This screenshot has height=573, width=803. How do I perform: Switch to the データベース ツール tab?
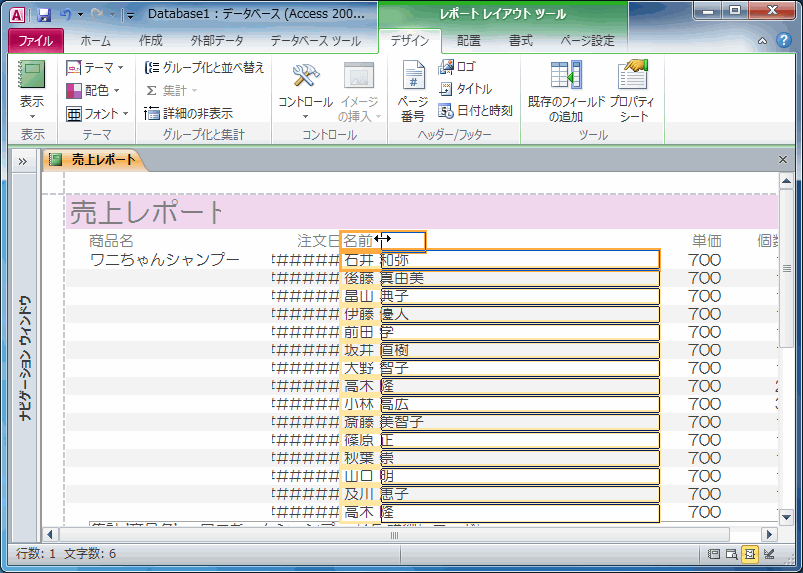tap(315, 40)
